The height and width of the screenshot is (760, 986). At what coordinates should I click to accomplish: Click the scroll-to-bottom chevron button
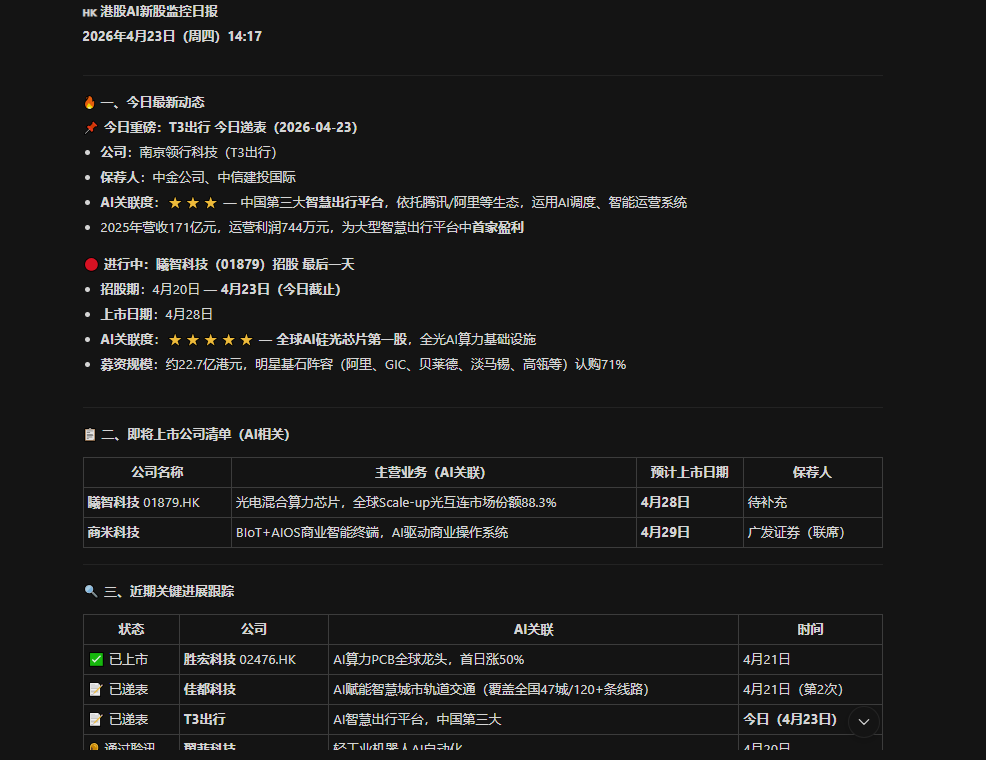click(x=864, y=722)
